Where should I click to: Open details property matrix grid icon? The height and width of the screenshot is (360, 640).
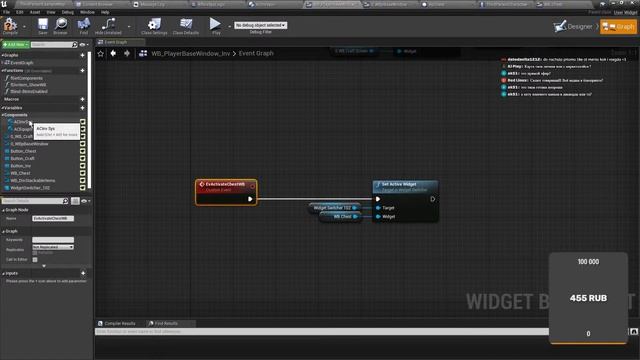tap(75, 201)
